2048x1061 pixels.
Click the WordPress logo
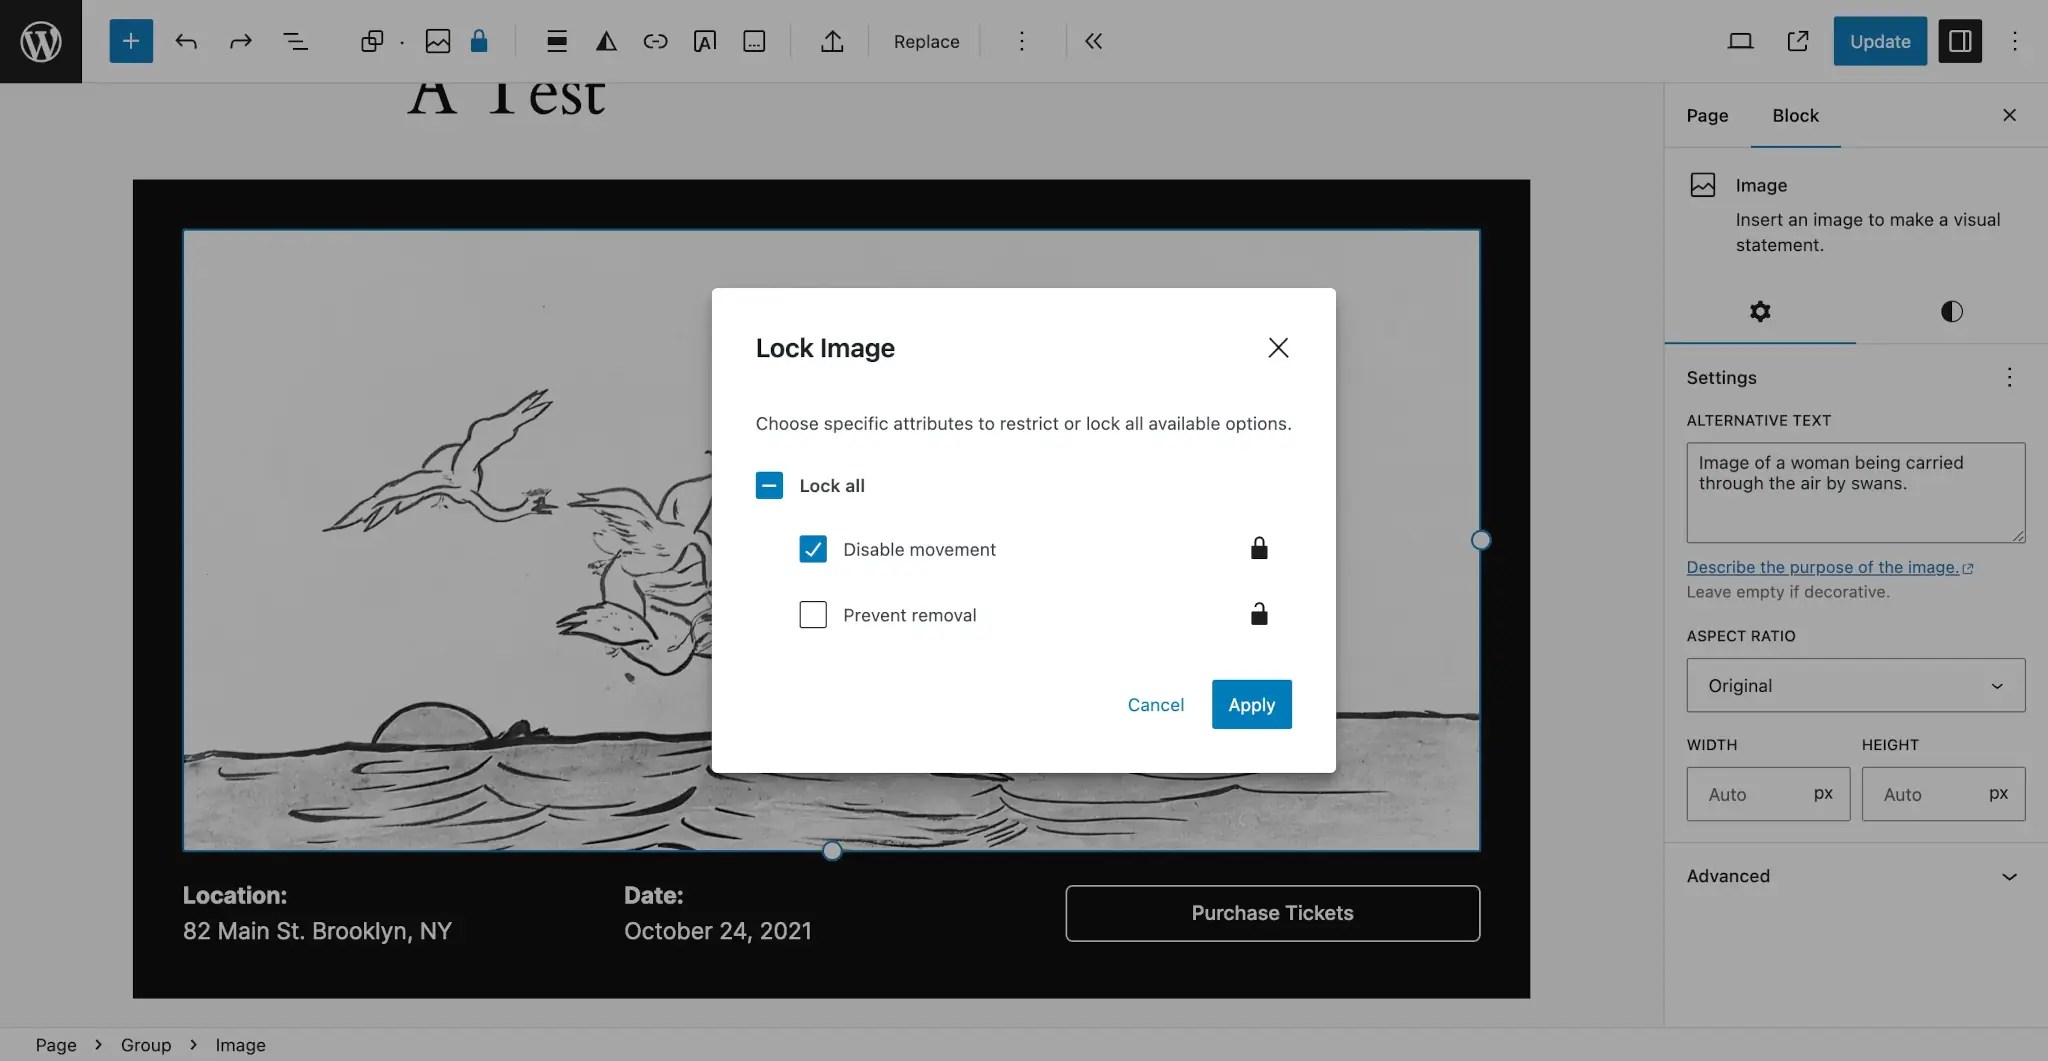coord(40,41)
